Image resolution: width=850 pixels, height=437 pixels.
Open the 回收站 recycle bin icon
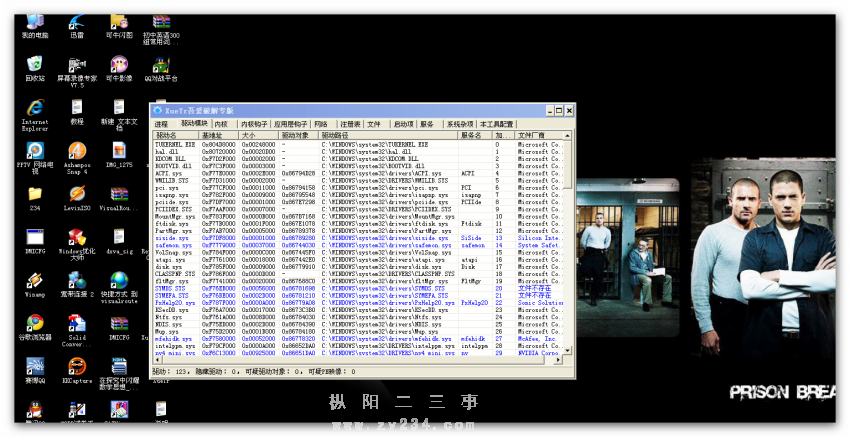coord(35,69)
